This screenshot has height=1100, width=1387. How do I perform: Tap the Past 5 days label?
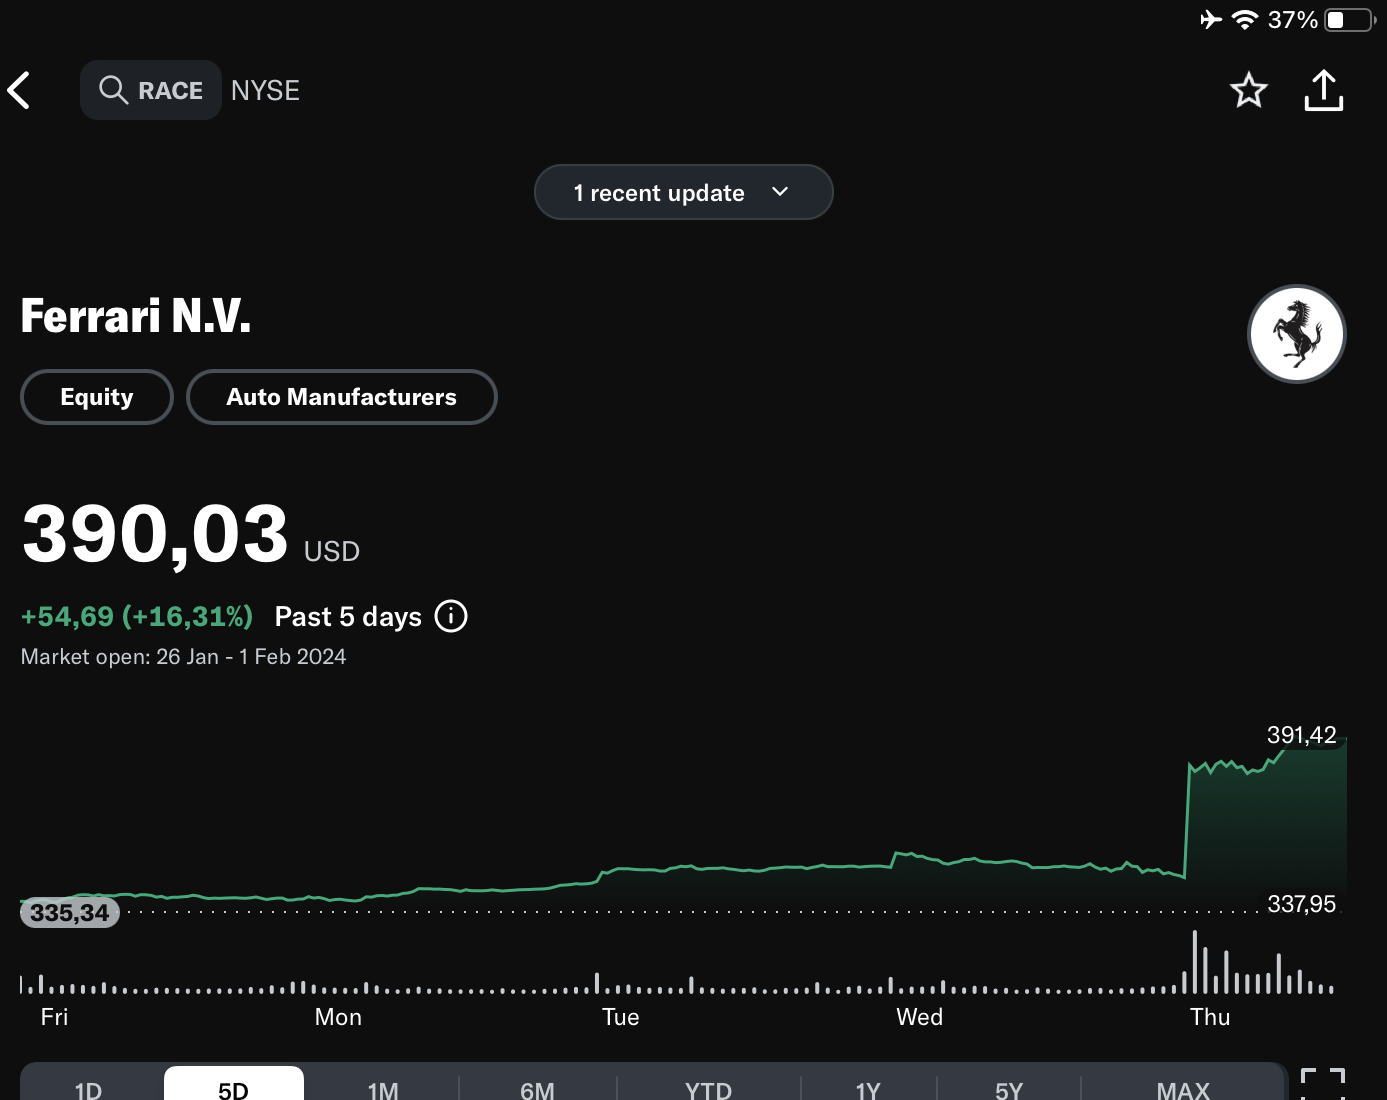pos(348,616)
